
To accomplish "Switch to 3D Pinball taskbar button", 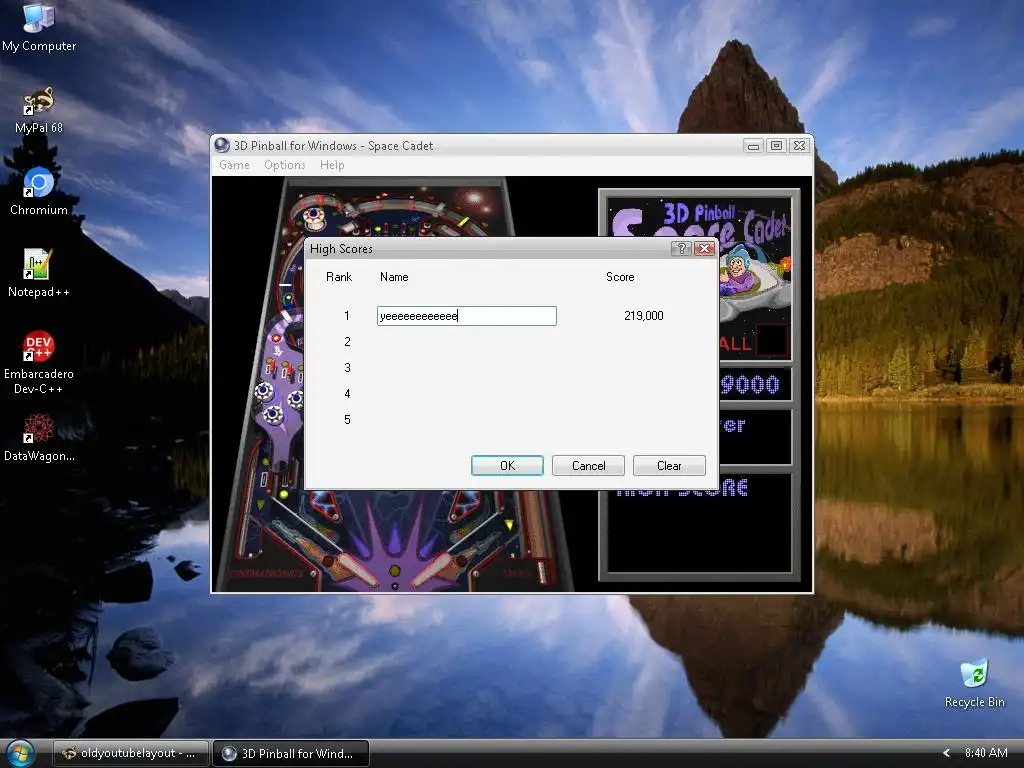I will click(x=291, y=753).
